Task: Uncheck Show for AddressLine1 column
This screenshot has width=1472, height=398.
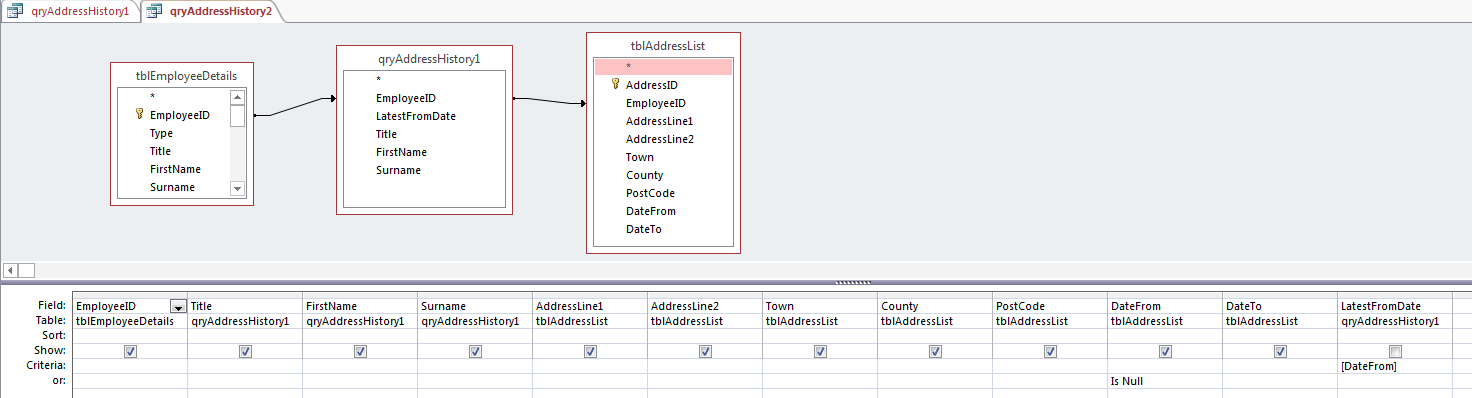Action: click(x=590, y=351)
